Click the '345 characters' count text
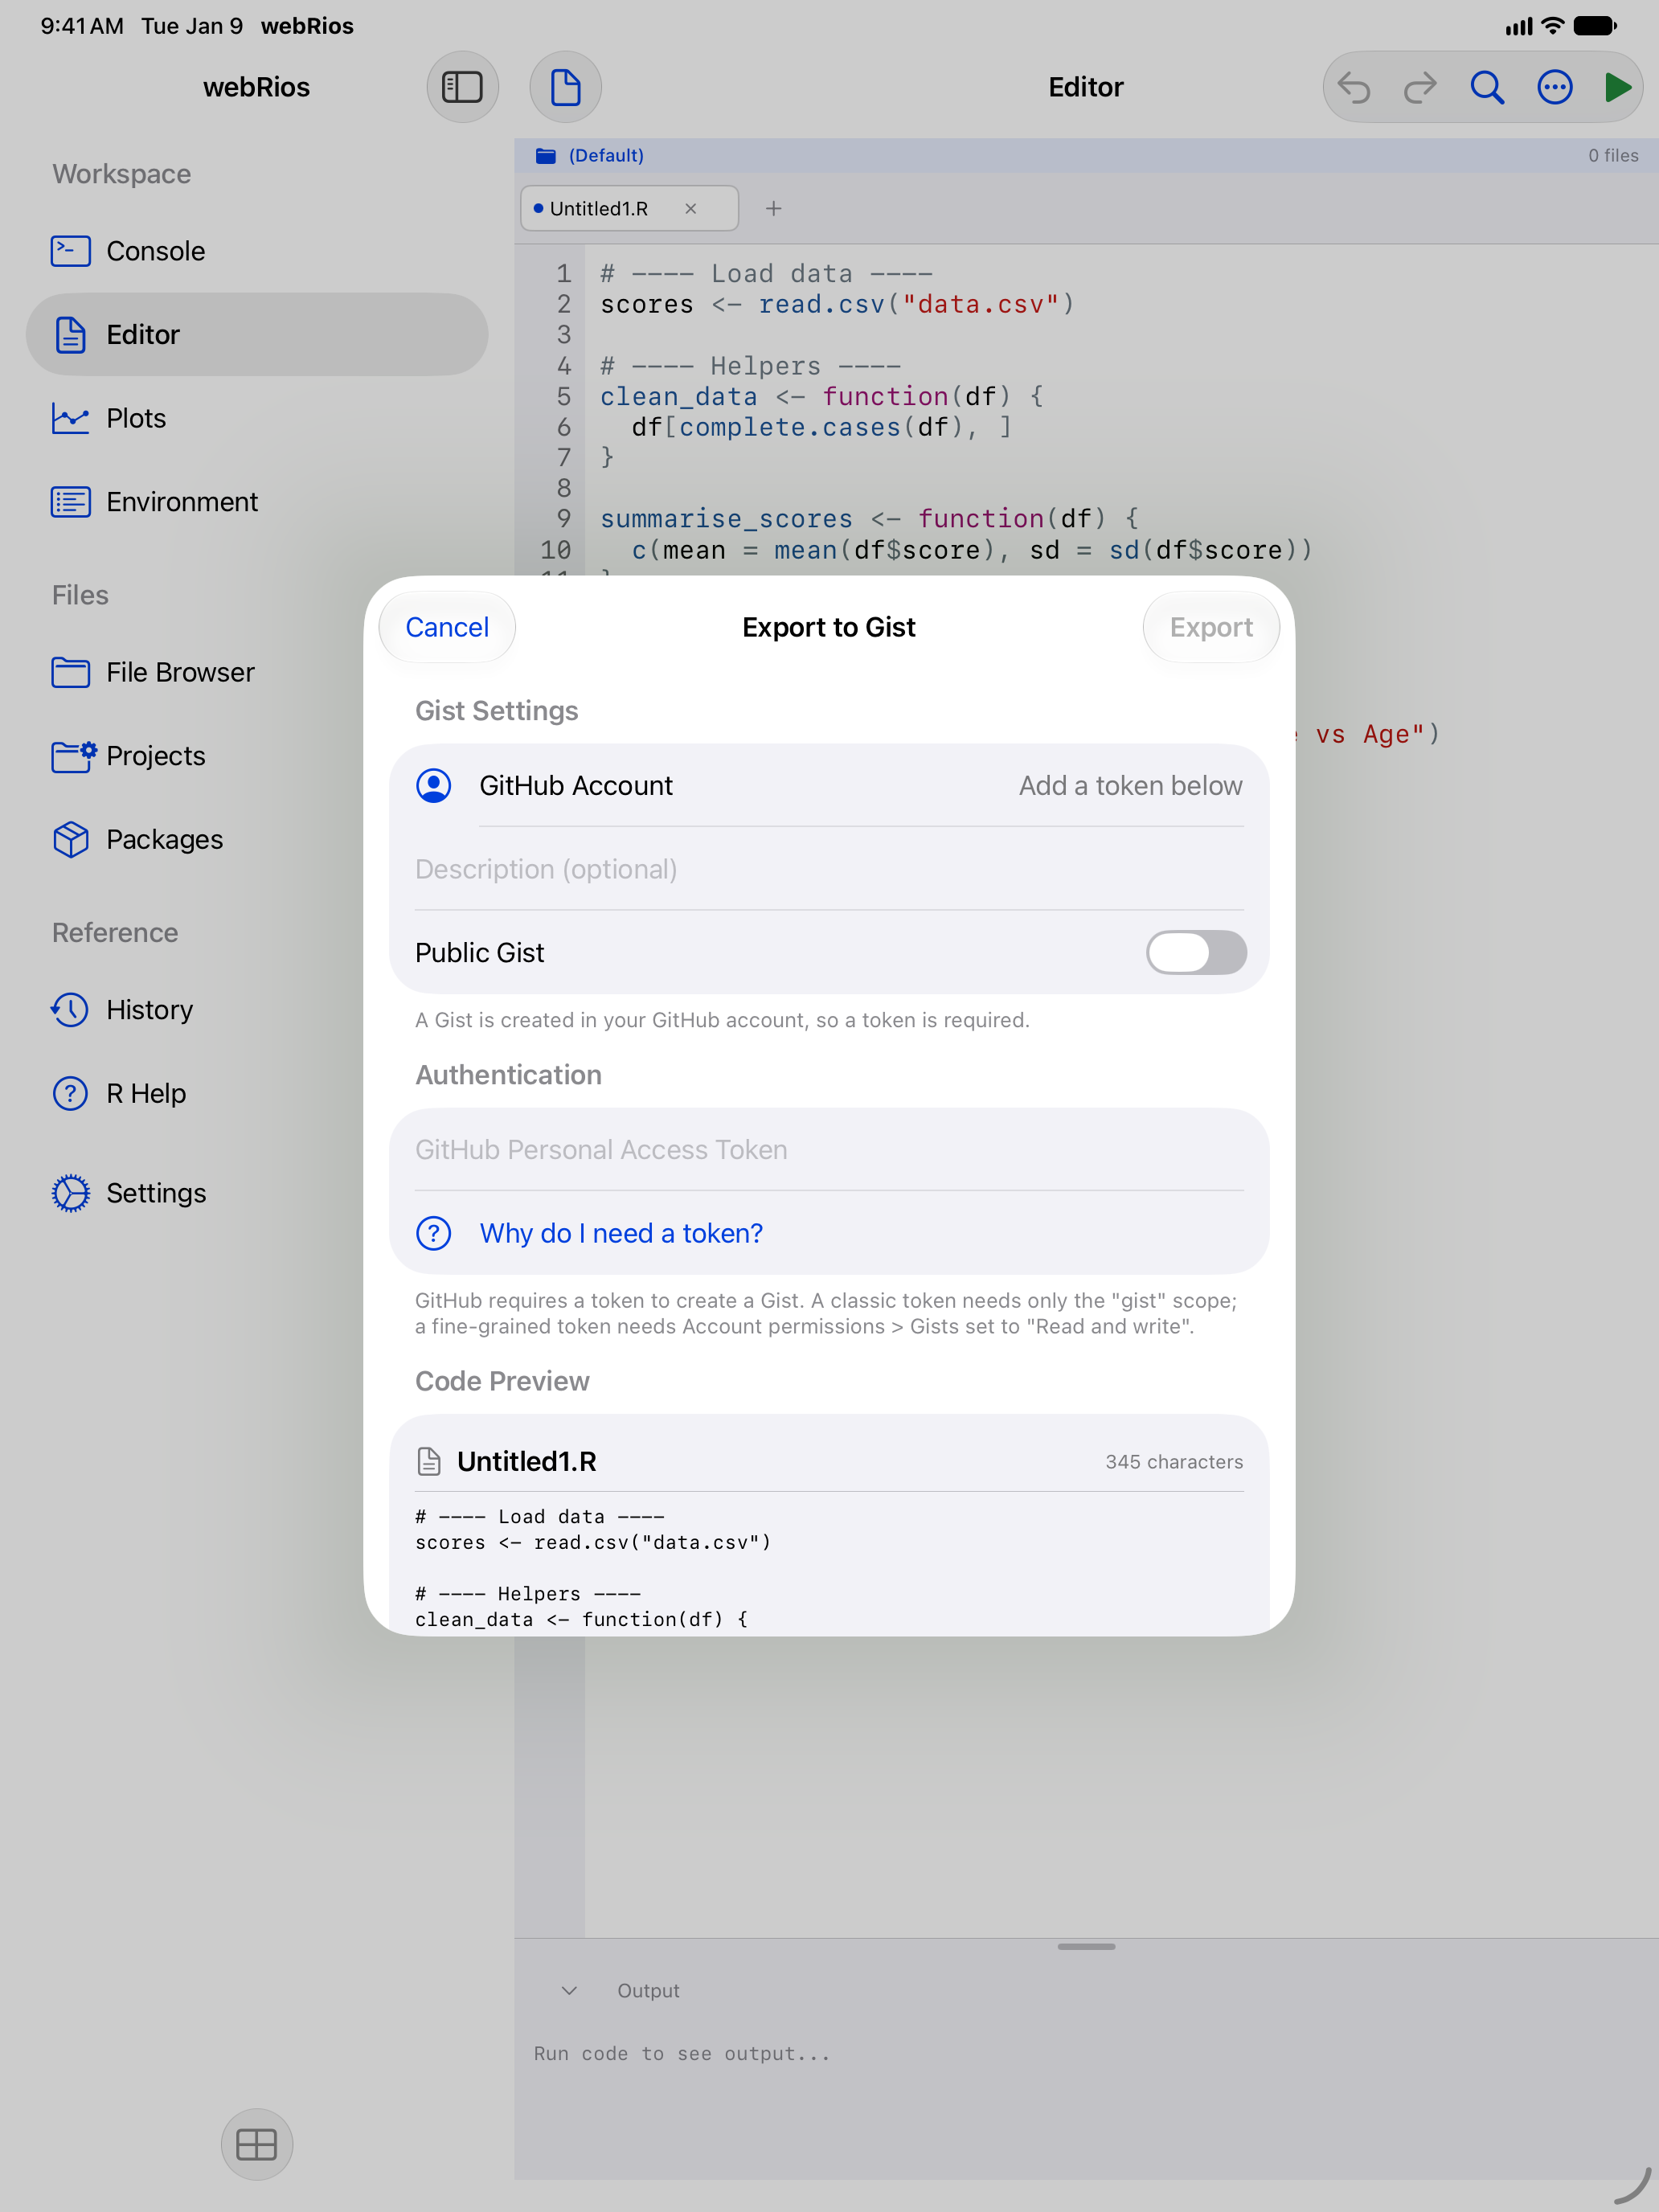The height and width of the screenshot is (2212, 1659). [1174, 1461]
